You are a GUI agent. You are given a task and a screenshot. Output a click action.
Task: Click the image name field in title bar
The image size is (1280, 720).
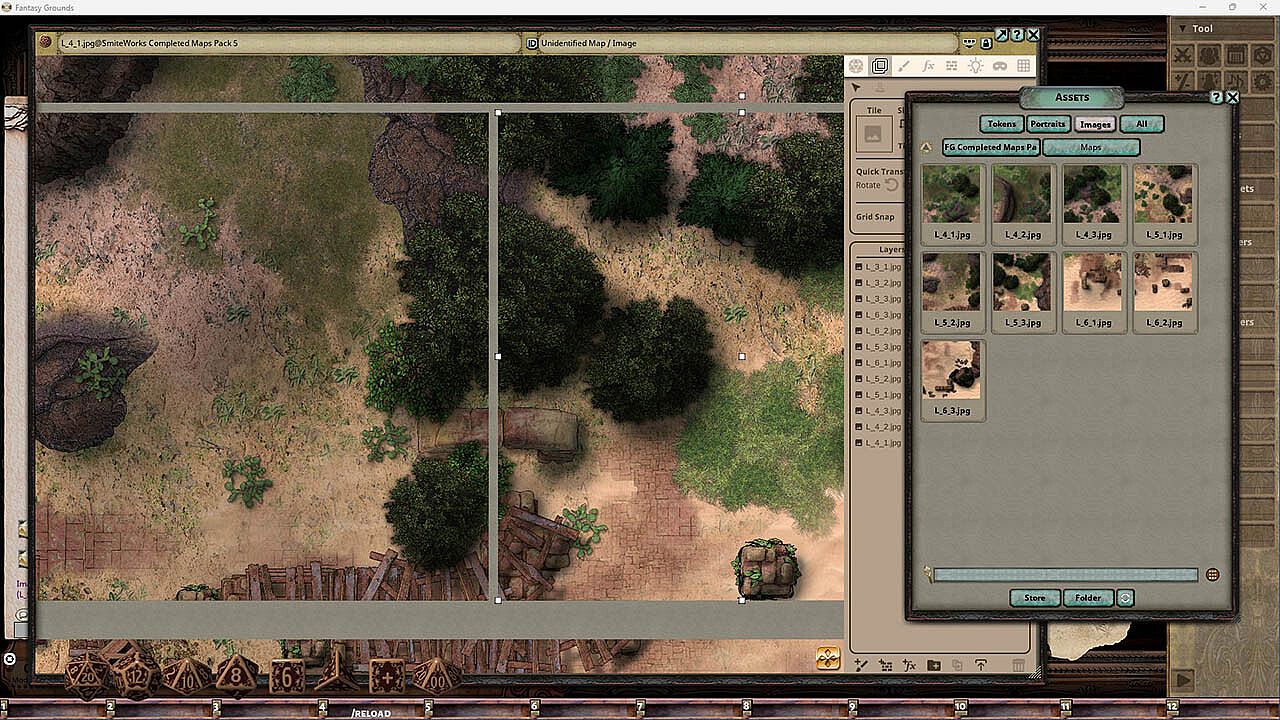point(290,43)
